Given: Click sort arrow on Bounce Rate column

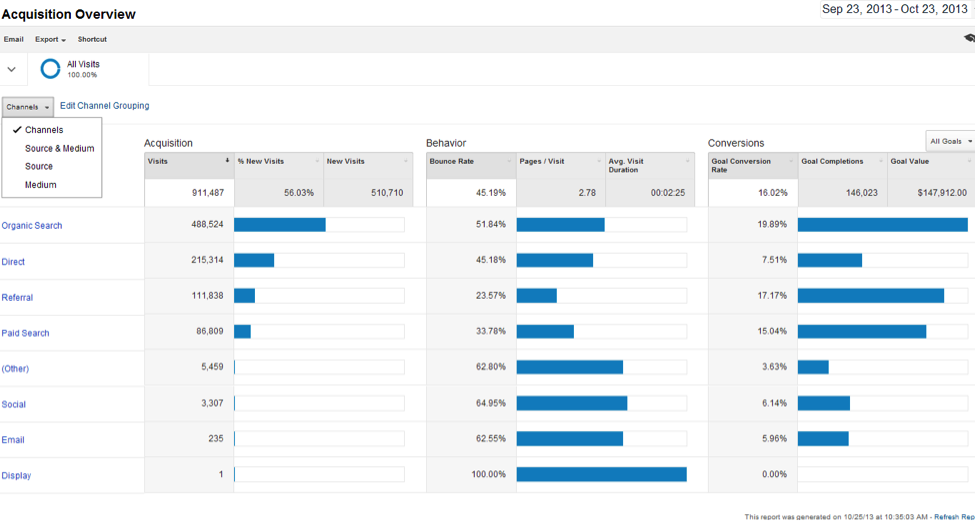Looking at the screenshot, I should (509, 161).
